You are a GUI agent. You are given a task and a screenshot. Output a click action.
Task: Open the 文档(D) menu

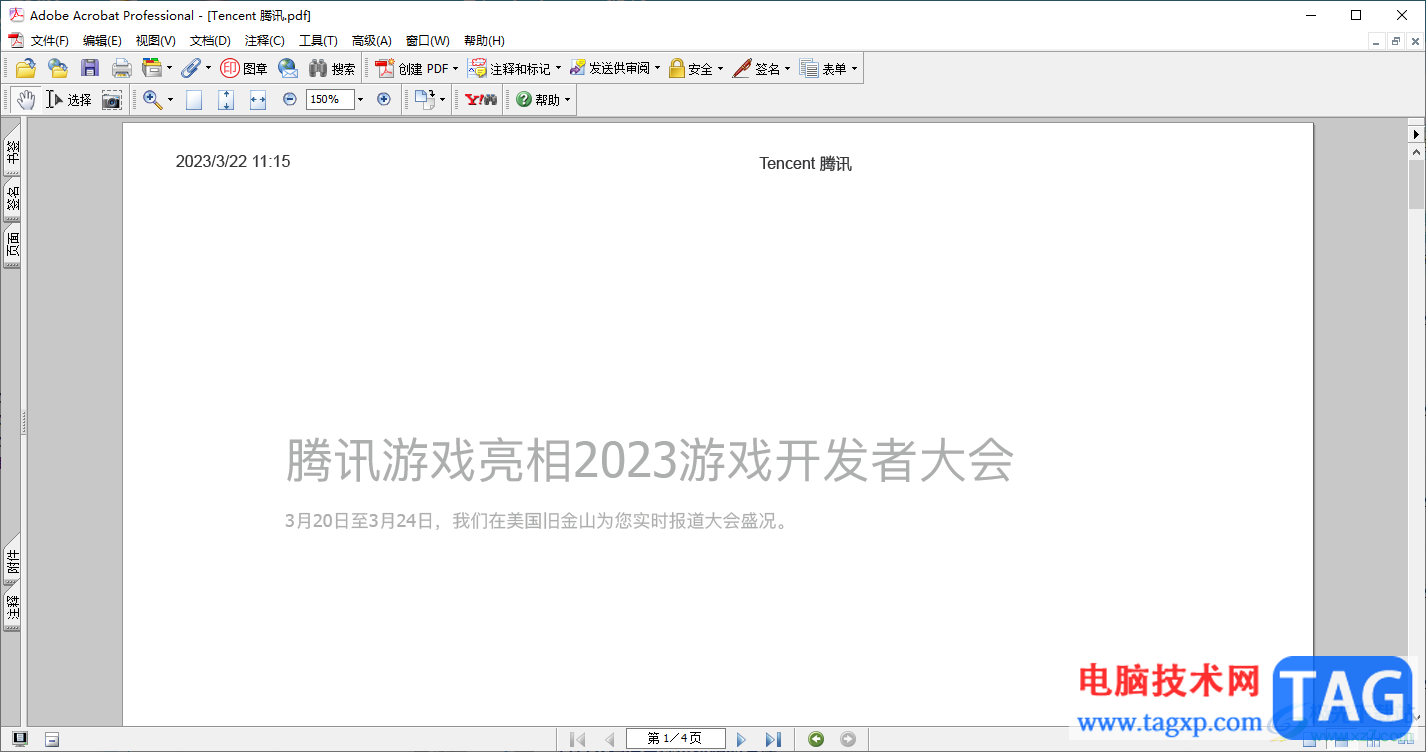(210, 41)
